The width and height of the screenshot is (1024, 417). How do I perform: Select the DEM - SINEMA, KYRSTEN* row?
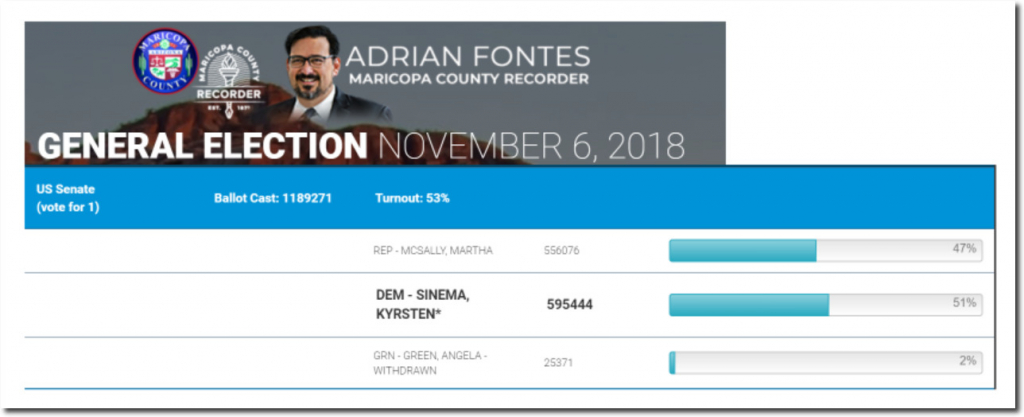pos(510,305)
